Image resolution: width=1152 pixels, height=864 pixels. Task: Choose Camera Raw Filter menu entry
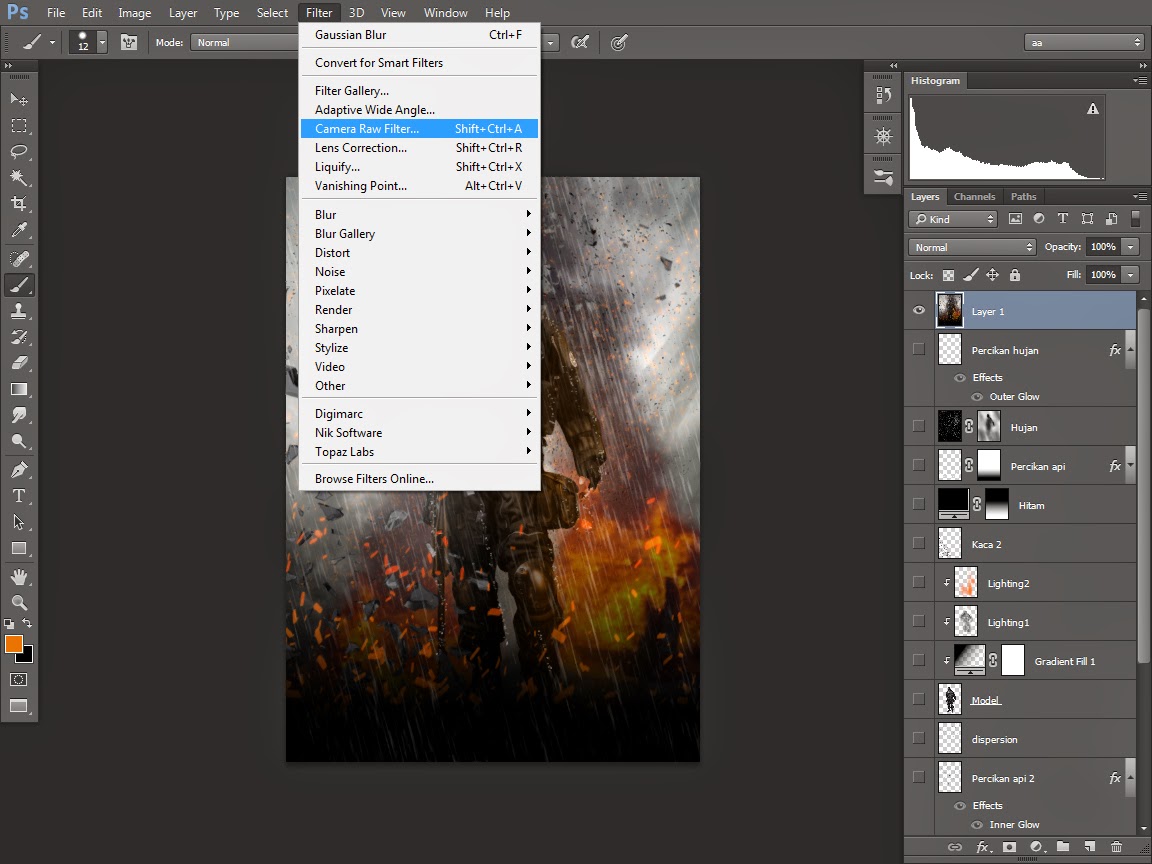[x=420, y=129]
